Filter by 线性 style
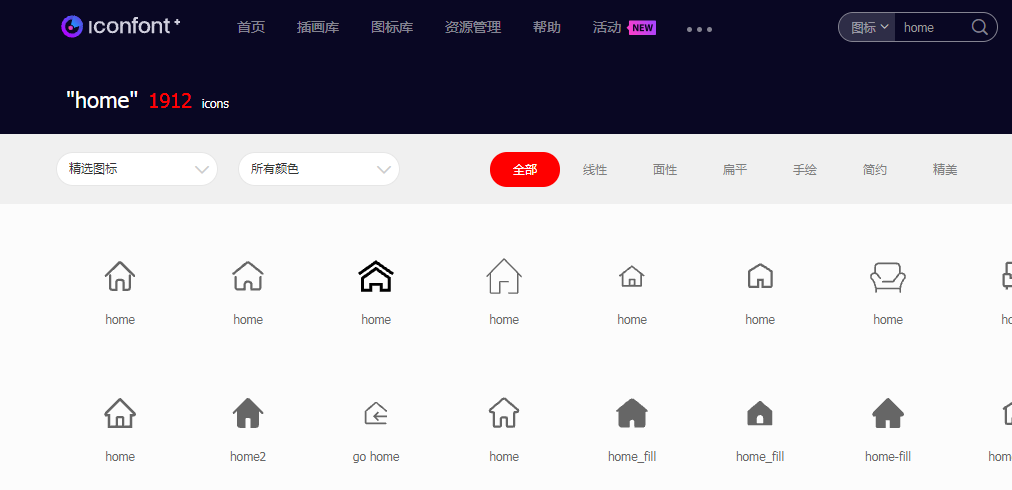 point(595,170)
